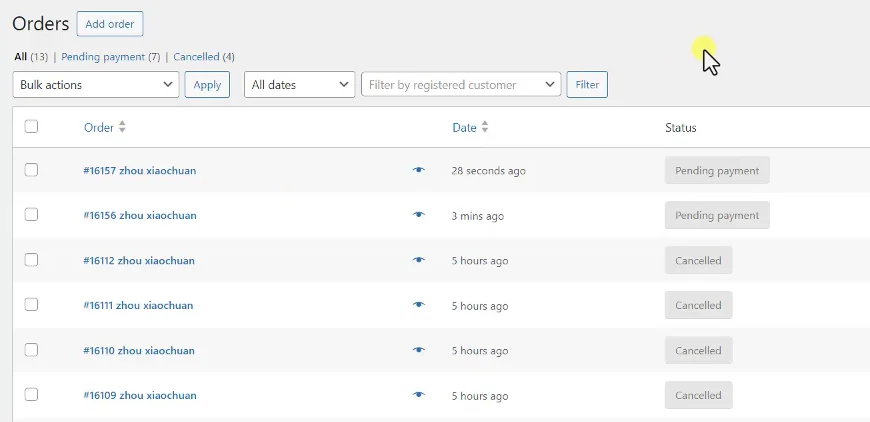The width and height of the screenshot is (870, 422).
Task: Click the Add order button
Action: click(110, 24)
